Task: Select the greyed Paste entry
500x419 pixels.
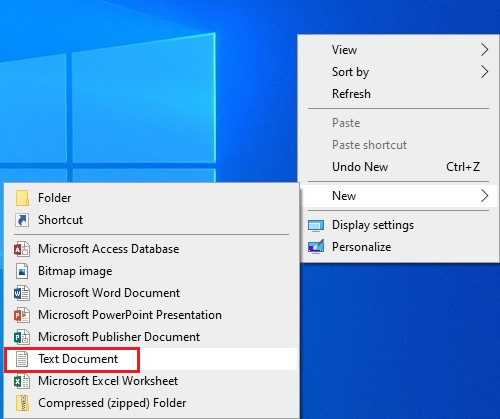Action: coord(399,123)
